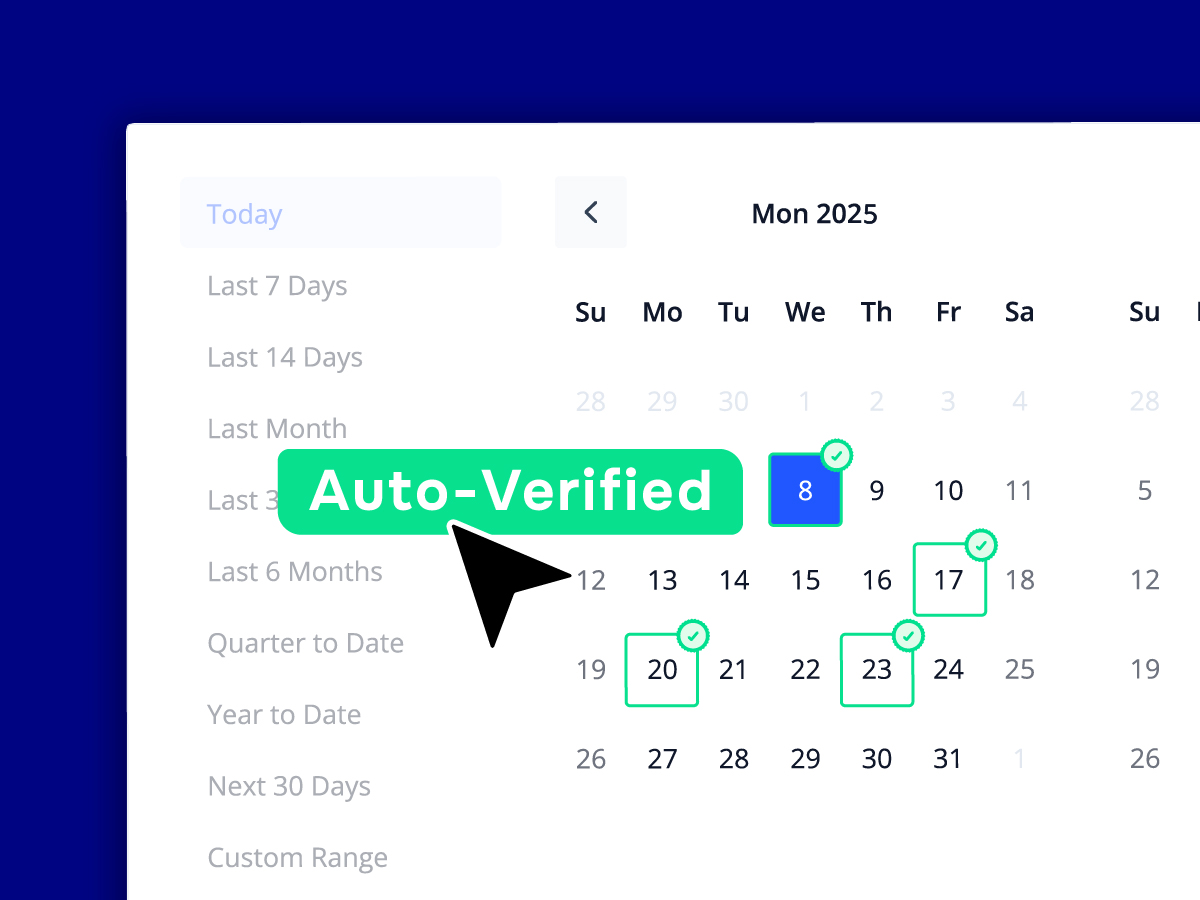
Task: Click the verified checkmark badge on date 8
Action: tap(837, 455)
